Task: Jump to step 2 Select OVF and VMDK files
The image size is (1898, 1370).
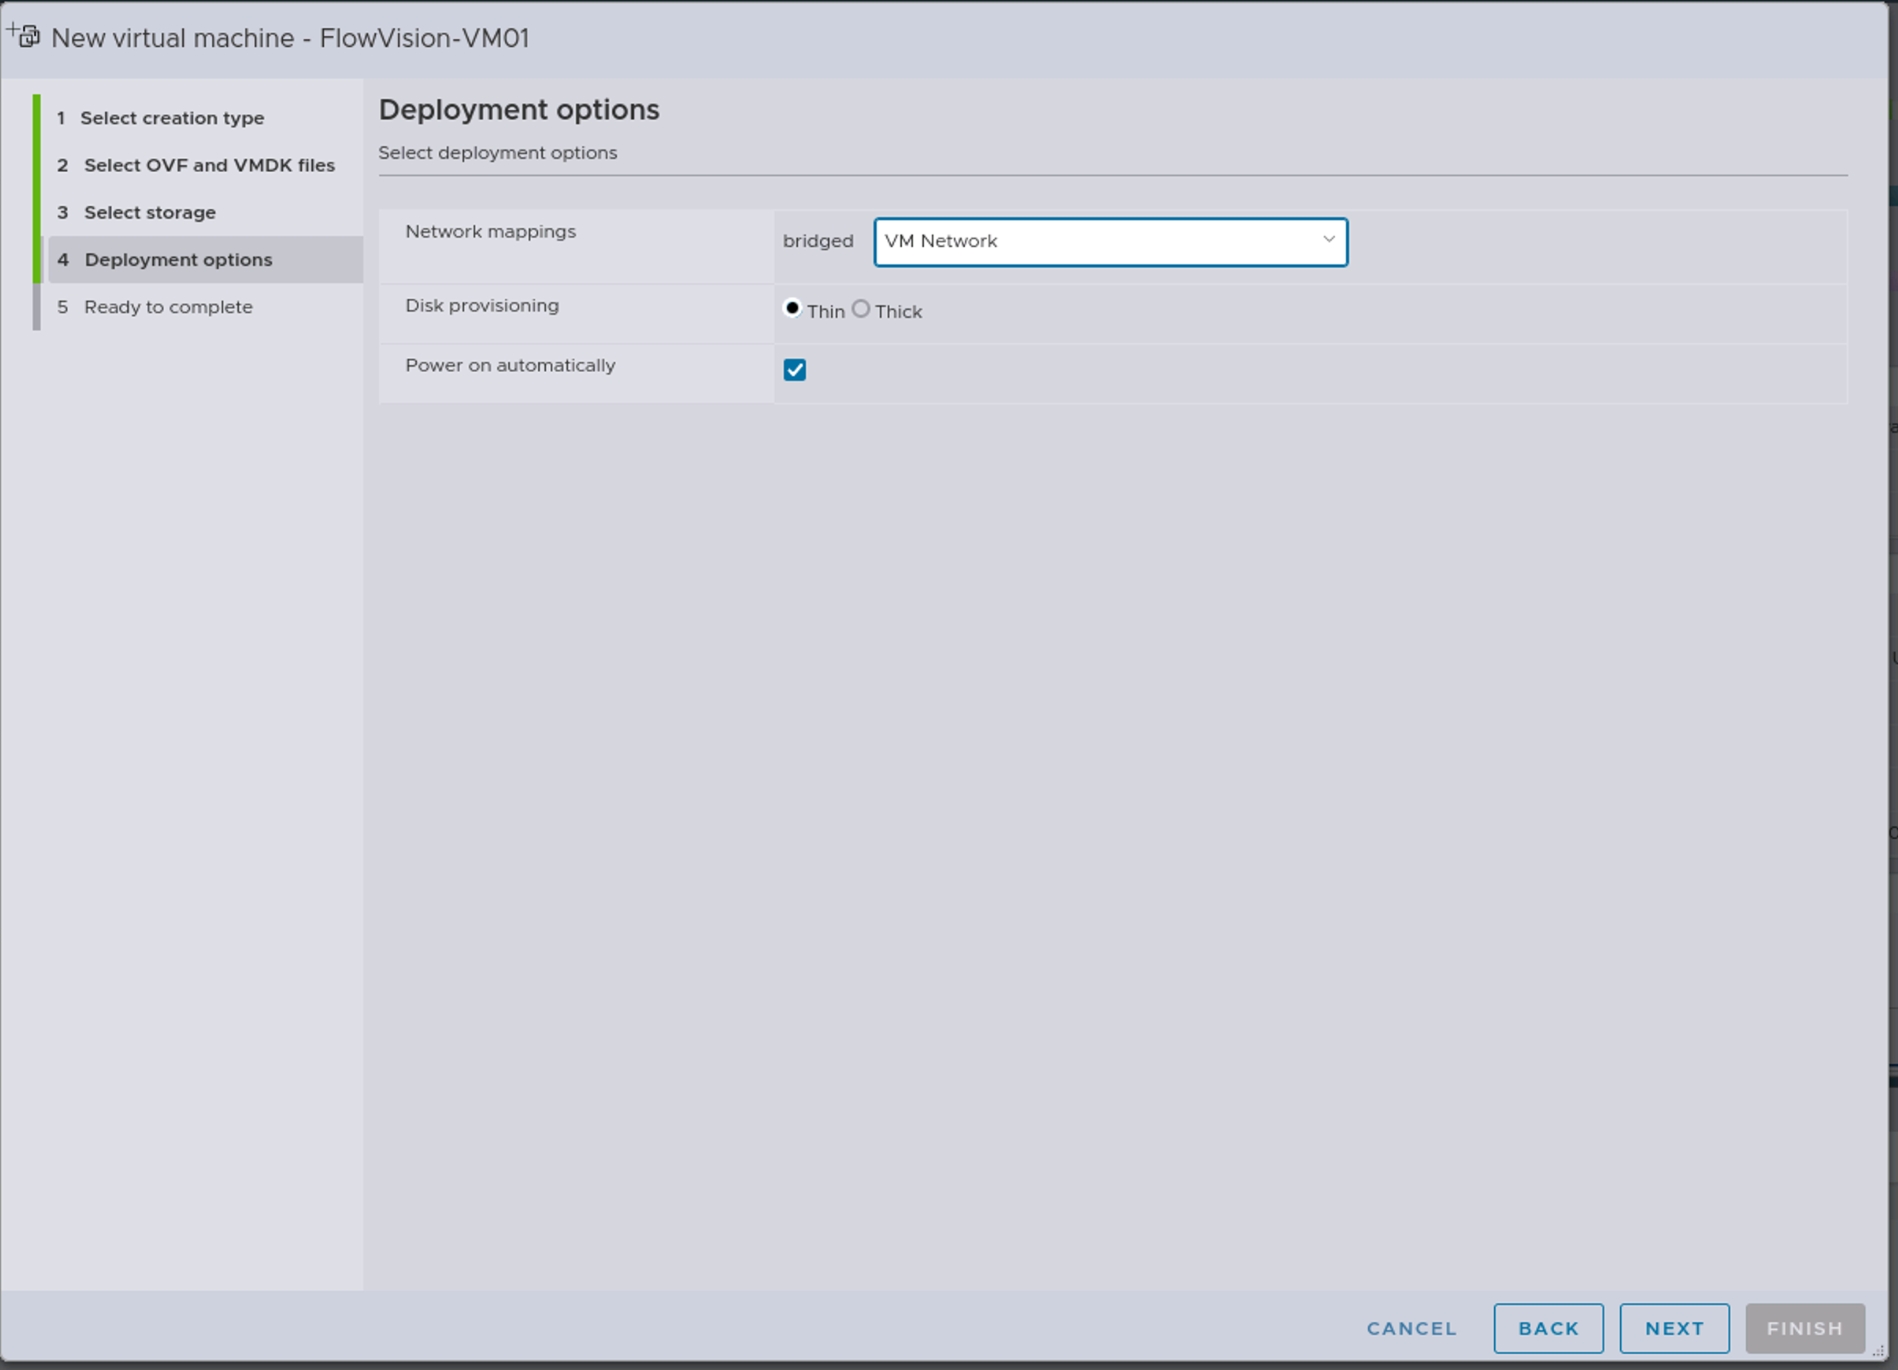Action: (x=208, y=165)
